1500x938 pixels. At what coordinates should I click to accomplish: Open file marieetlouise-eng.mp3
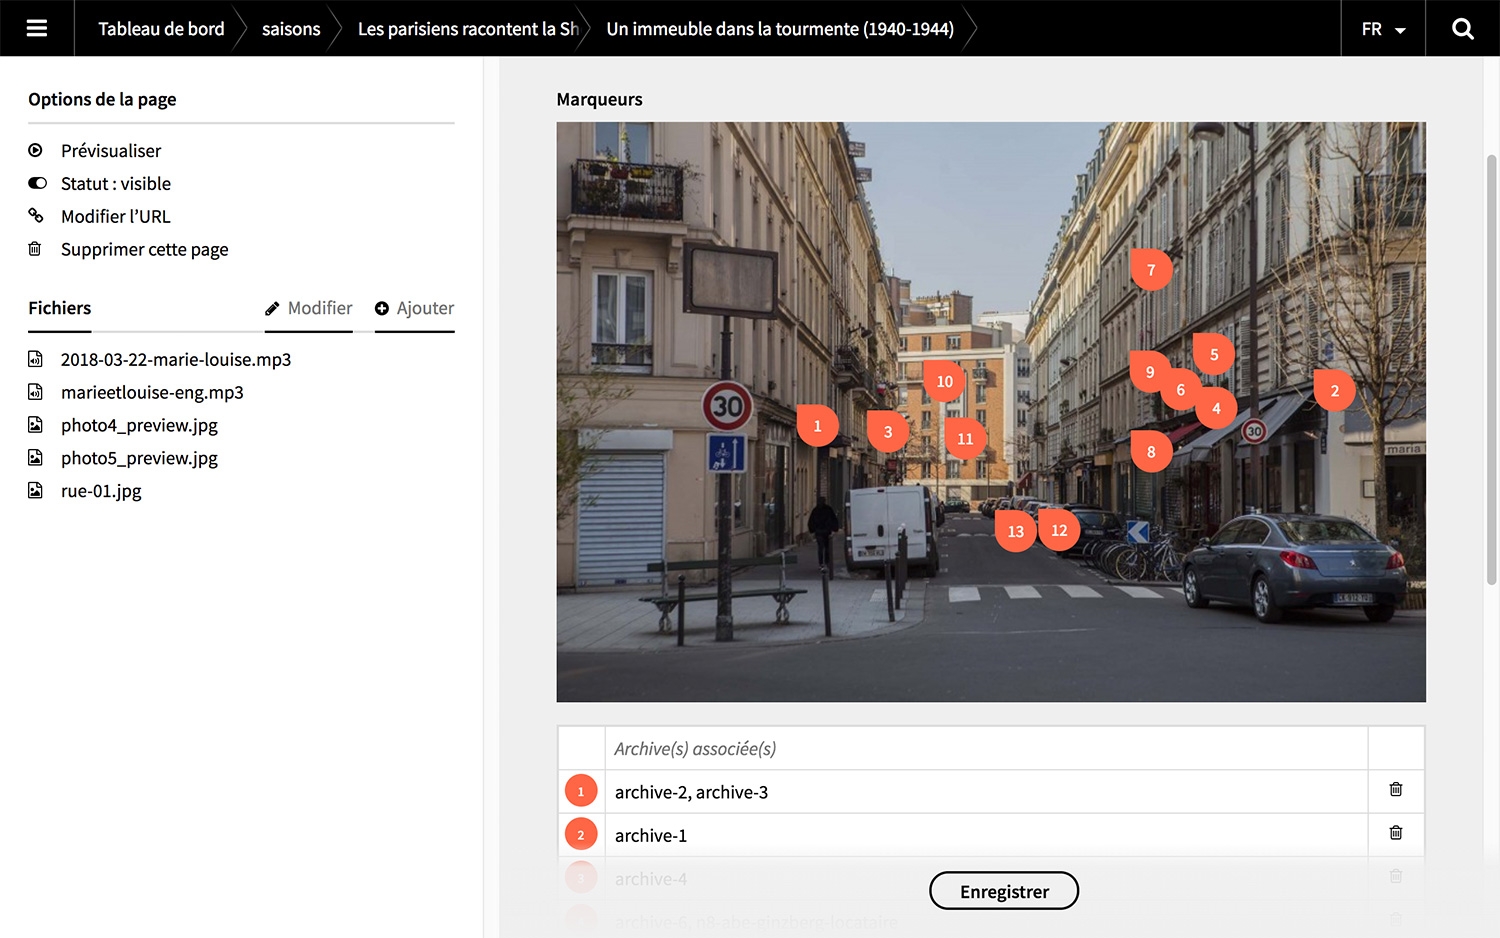tap(152, 393)
